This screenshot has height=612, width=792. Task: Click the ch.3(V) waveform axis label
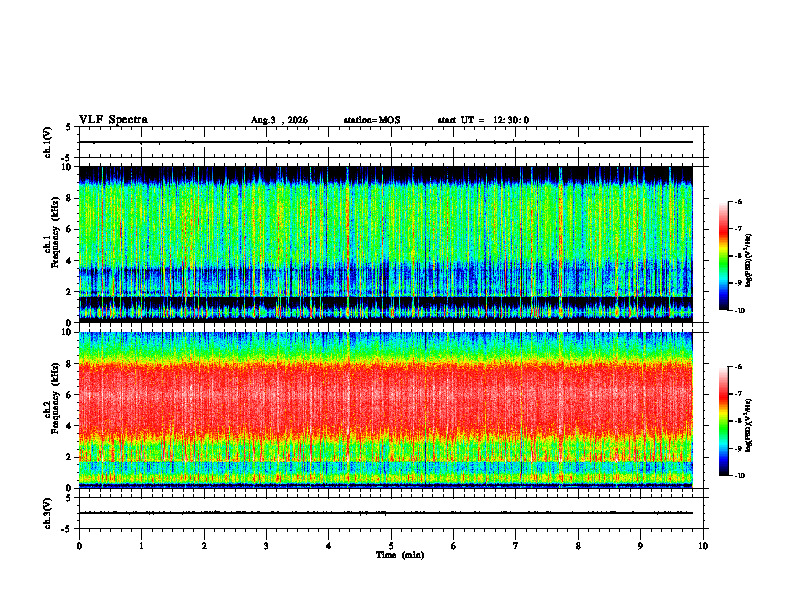(48, 513)
